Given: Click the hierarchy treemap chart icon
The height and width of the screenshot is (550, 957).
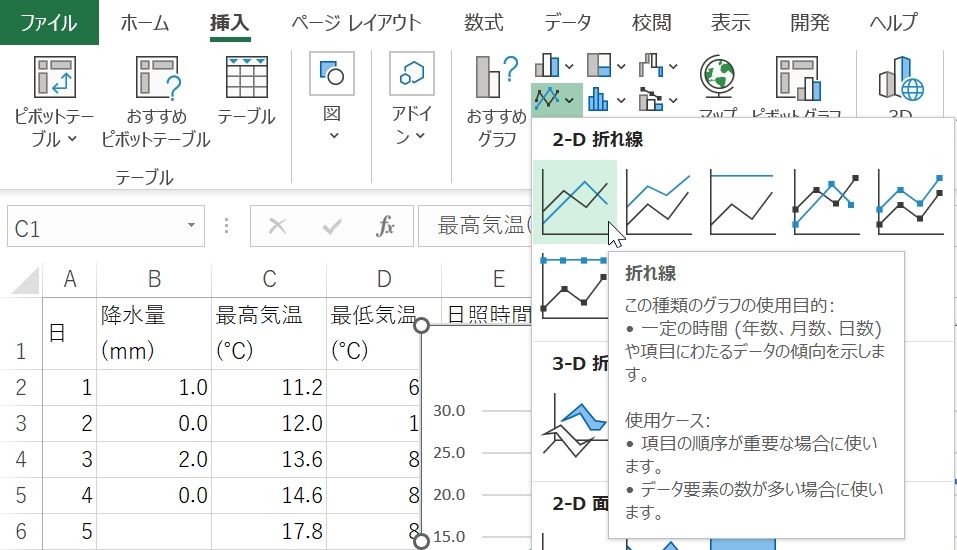Looking at the screenshot, I should [x=599, y=65].
